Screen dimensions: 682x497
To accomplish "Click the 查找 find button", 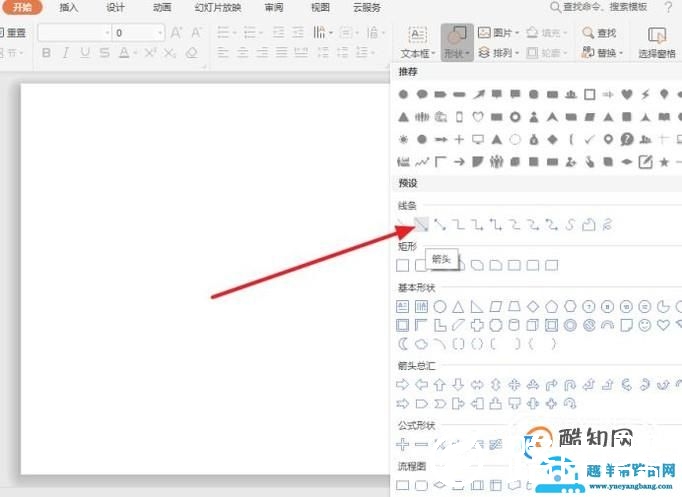I will [599, 33].
